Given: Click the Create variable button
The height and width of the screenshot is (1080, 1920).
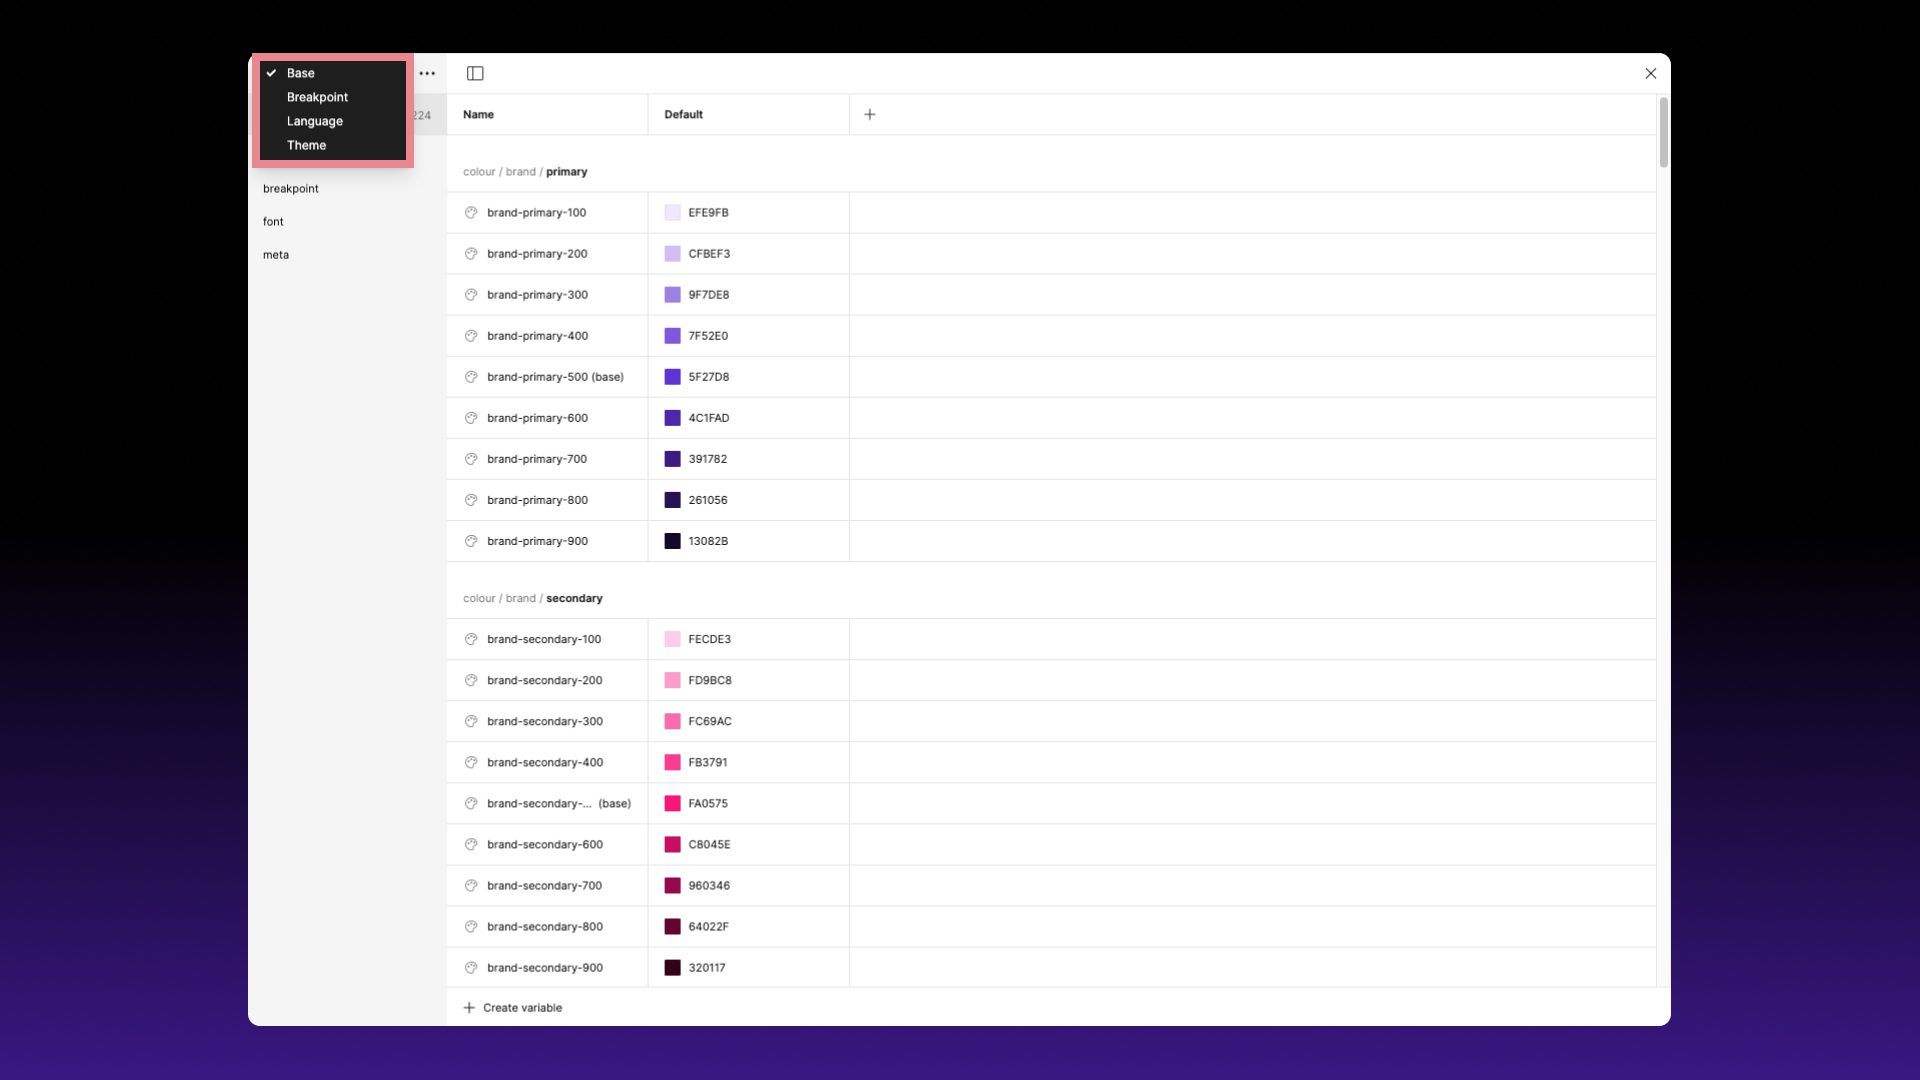Looking at the screenshot, I should [521, 1007].
